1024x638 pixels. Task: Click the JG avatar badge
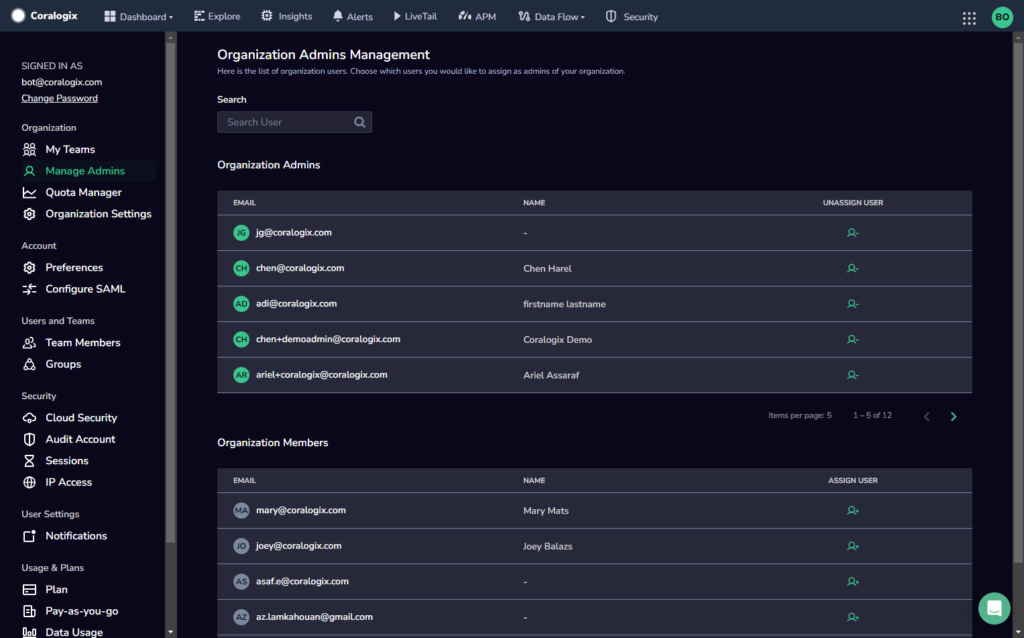[241, 232]
